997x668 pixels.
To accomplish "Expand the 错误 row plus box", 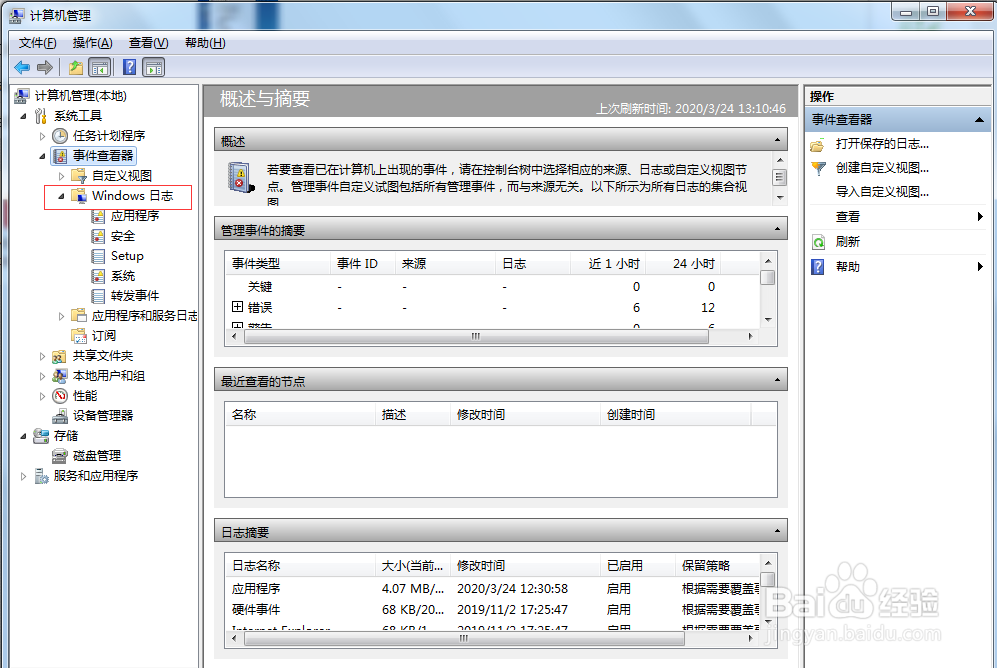I will [237, 307].
